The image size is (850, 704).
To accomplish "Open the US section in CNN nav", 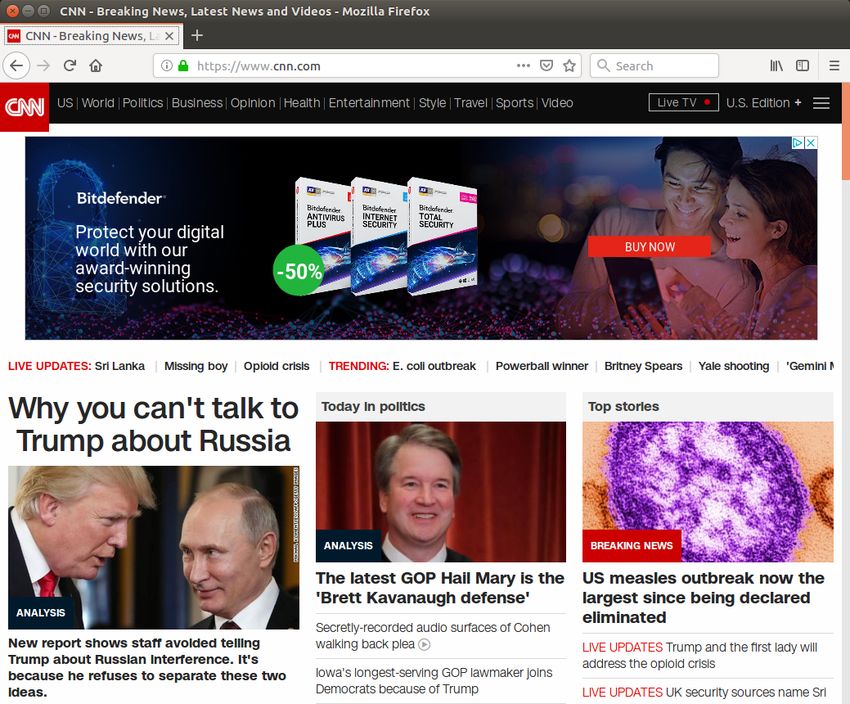I will click(x=65, y=103).
